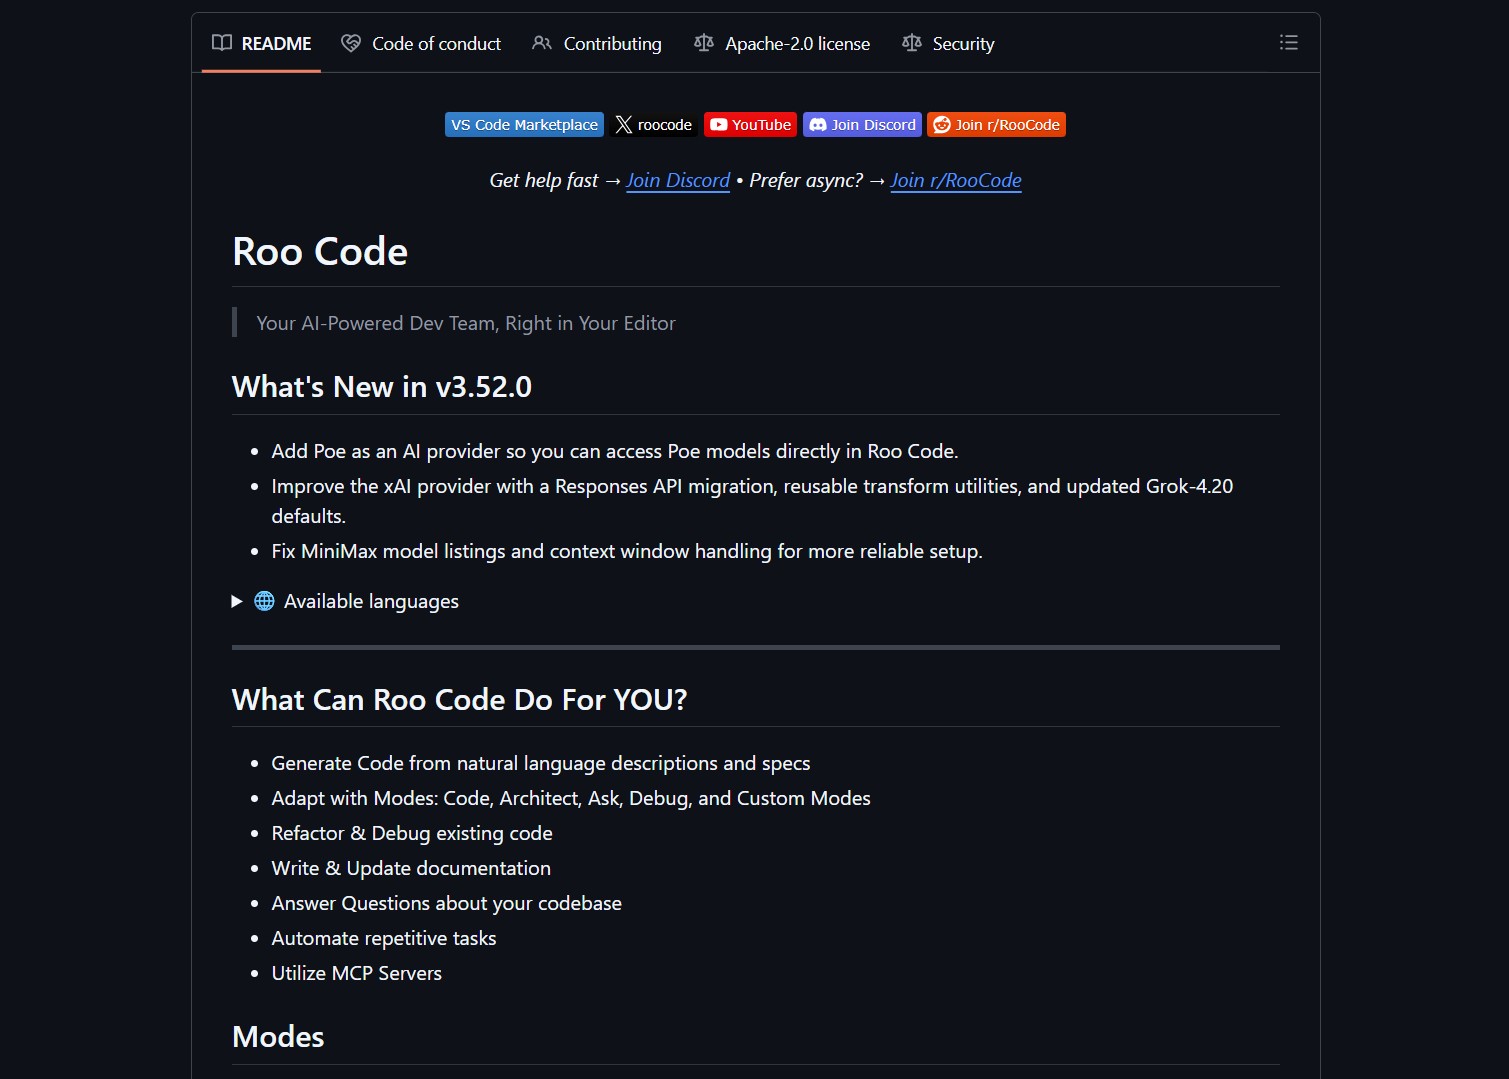Viewport: 1509px width, 1079px height.
Task: Expand the Available languages disclosure triangle
Action: (x=237, y=601)
